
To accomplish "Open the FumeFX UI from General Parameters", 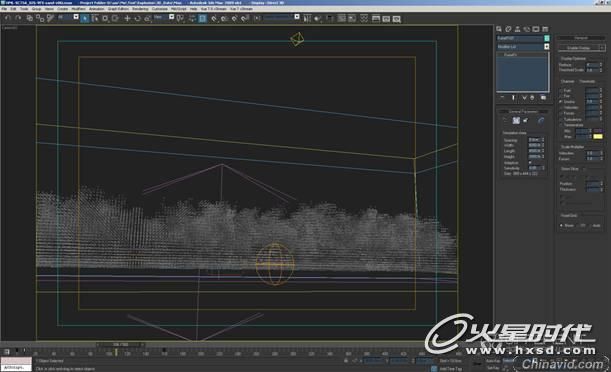I will (x=516, y=120).
